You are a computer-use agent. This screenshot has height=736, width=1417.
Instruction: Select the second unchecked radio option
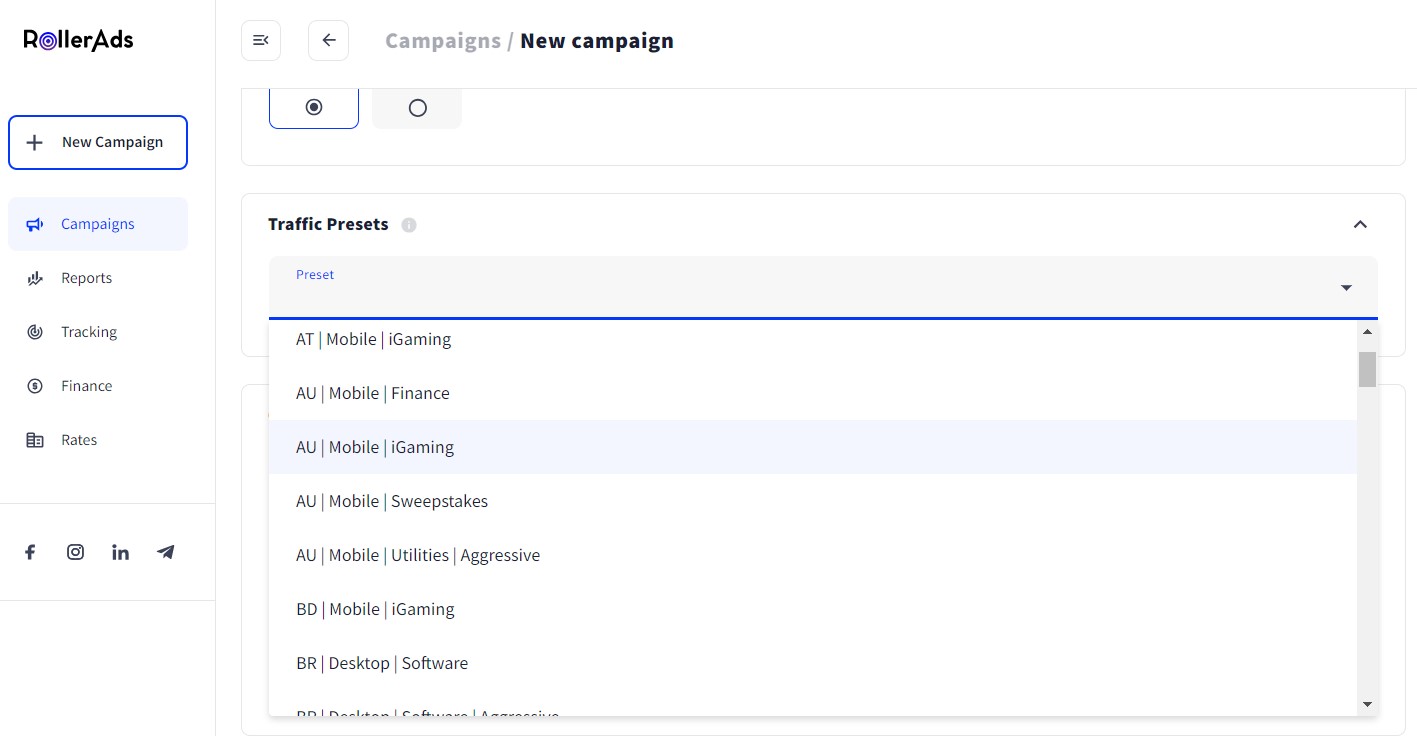click(x=417, y=108)
